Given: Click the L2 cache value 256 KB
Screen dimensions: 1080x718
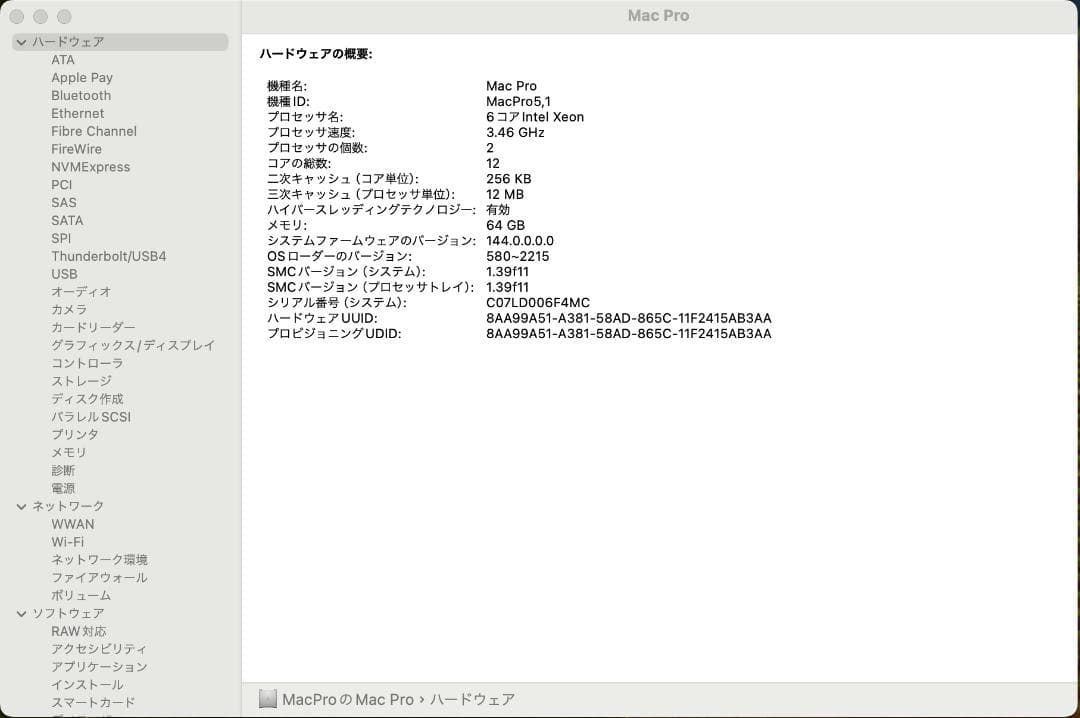Looking at the screenshot, I should pos(509,179).
